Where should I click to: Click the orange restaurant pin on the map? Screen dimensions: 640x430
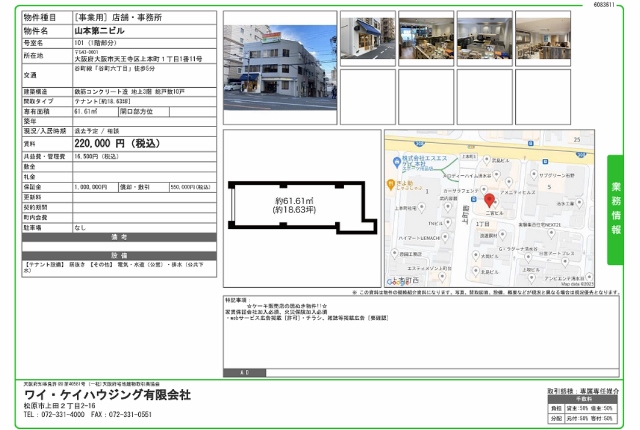390,184
